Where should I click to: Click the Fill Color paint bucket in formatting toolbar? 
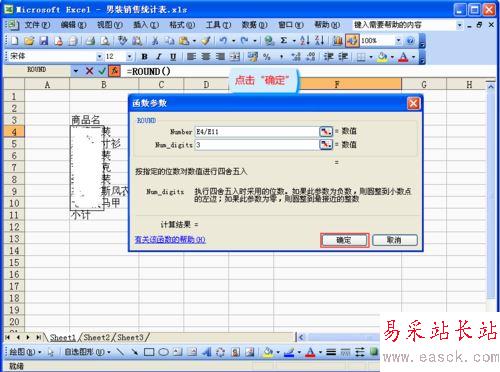click(x=382, y=57)
